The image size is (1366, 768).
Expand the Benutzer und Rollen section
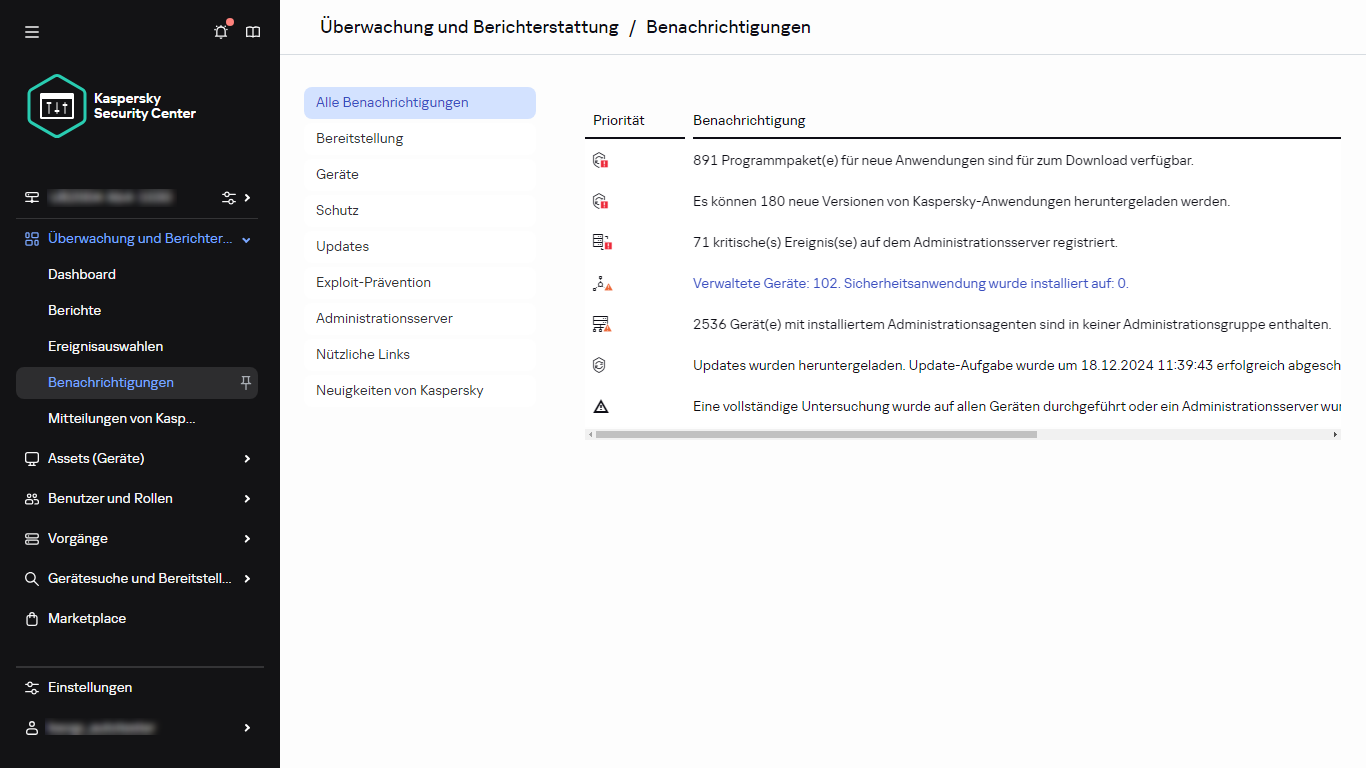pos(246,498)
